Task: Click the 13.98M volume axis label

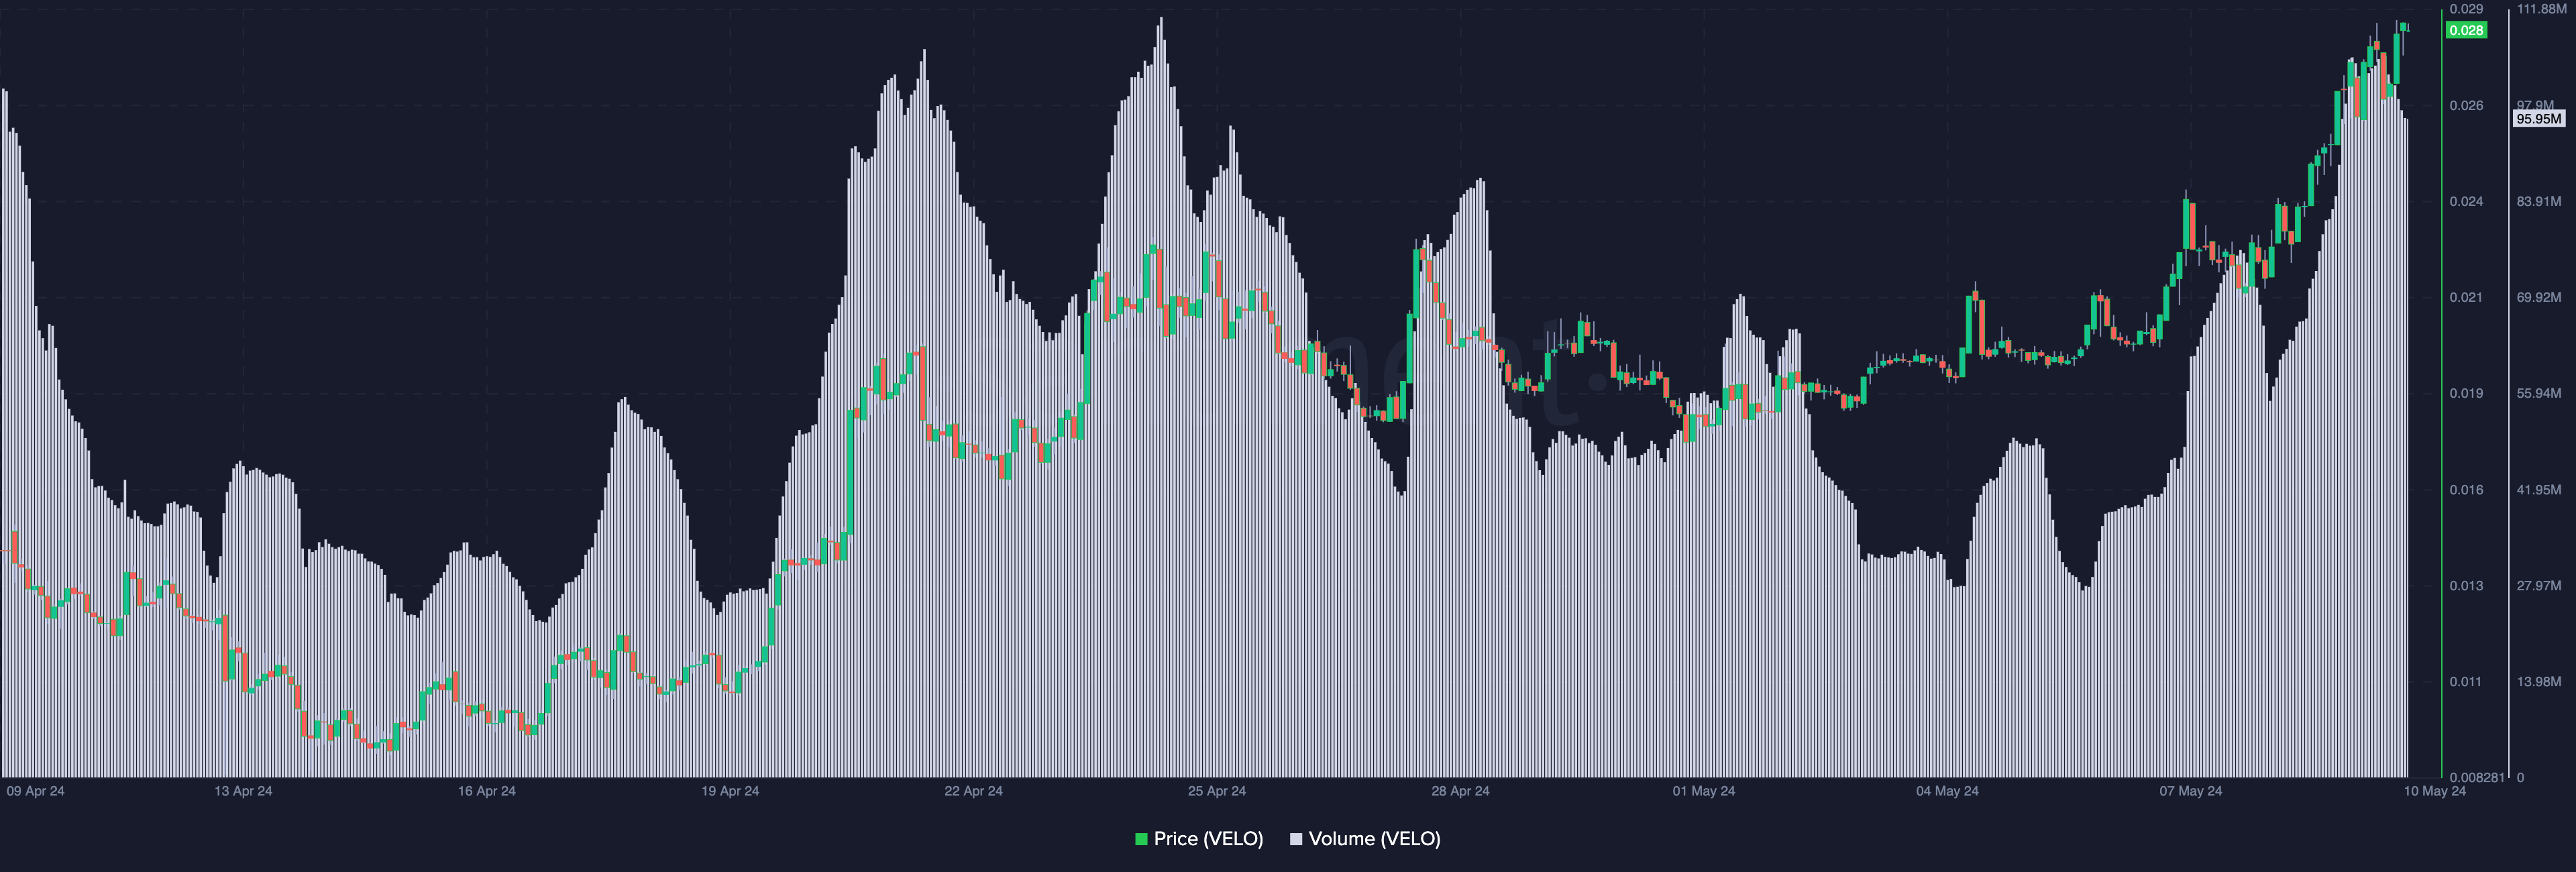Action: pyautogui.click(x=2539, y=681)
